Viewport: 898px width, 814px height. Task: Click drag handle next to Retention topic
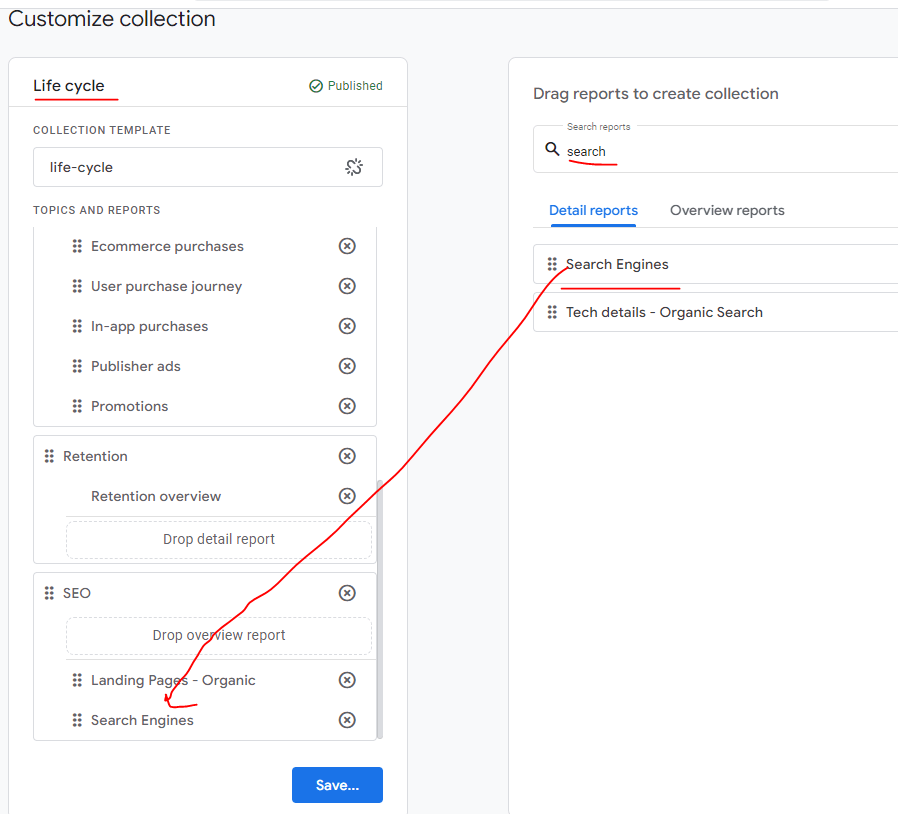point(49,456)
